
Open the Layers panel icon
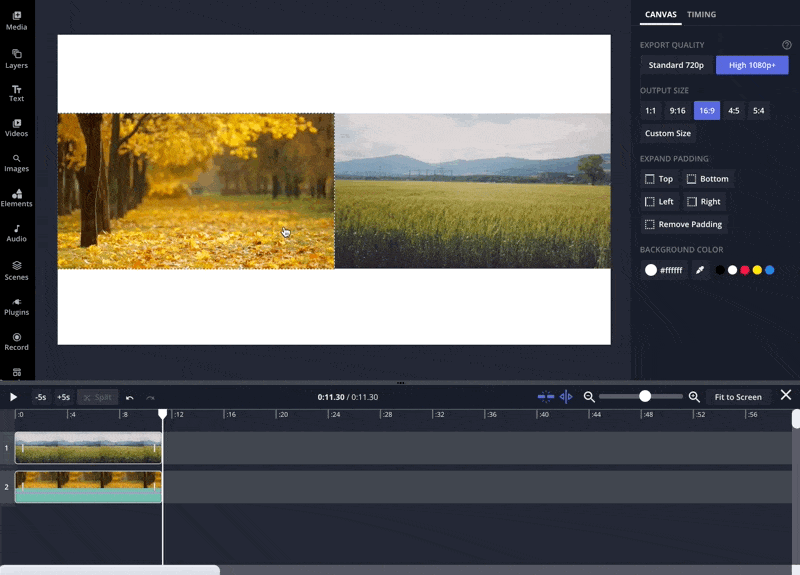(17, 57)
